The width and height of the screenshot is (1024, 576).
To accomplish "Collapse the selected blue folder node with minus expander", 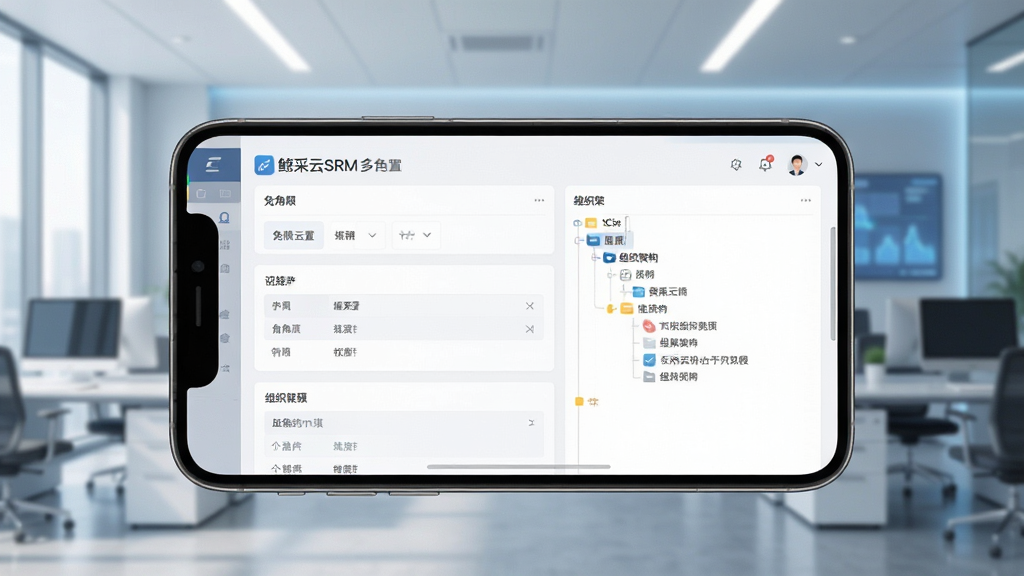I will tap(577, 240).
